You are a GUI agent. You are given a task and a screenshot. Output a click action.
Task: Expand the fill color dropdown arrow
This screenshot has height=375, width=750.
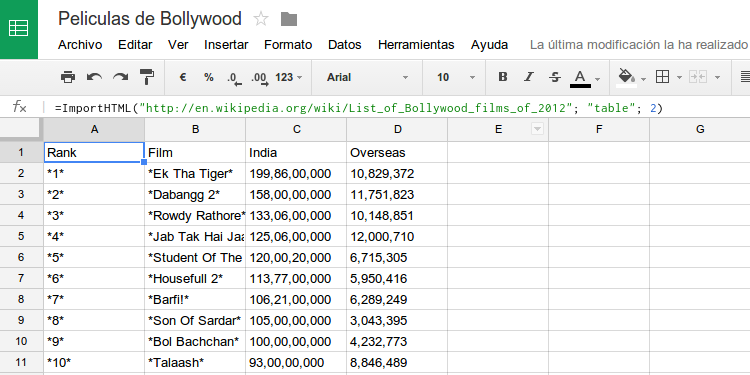click(x=643, y=79)
